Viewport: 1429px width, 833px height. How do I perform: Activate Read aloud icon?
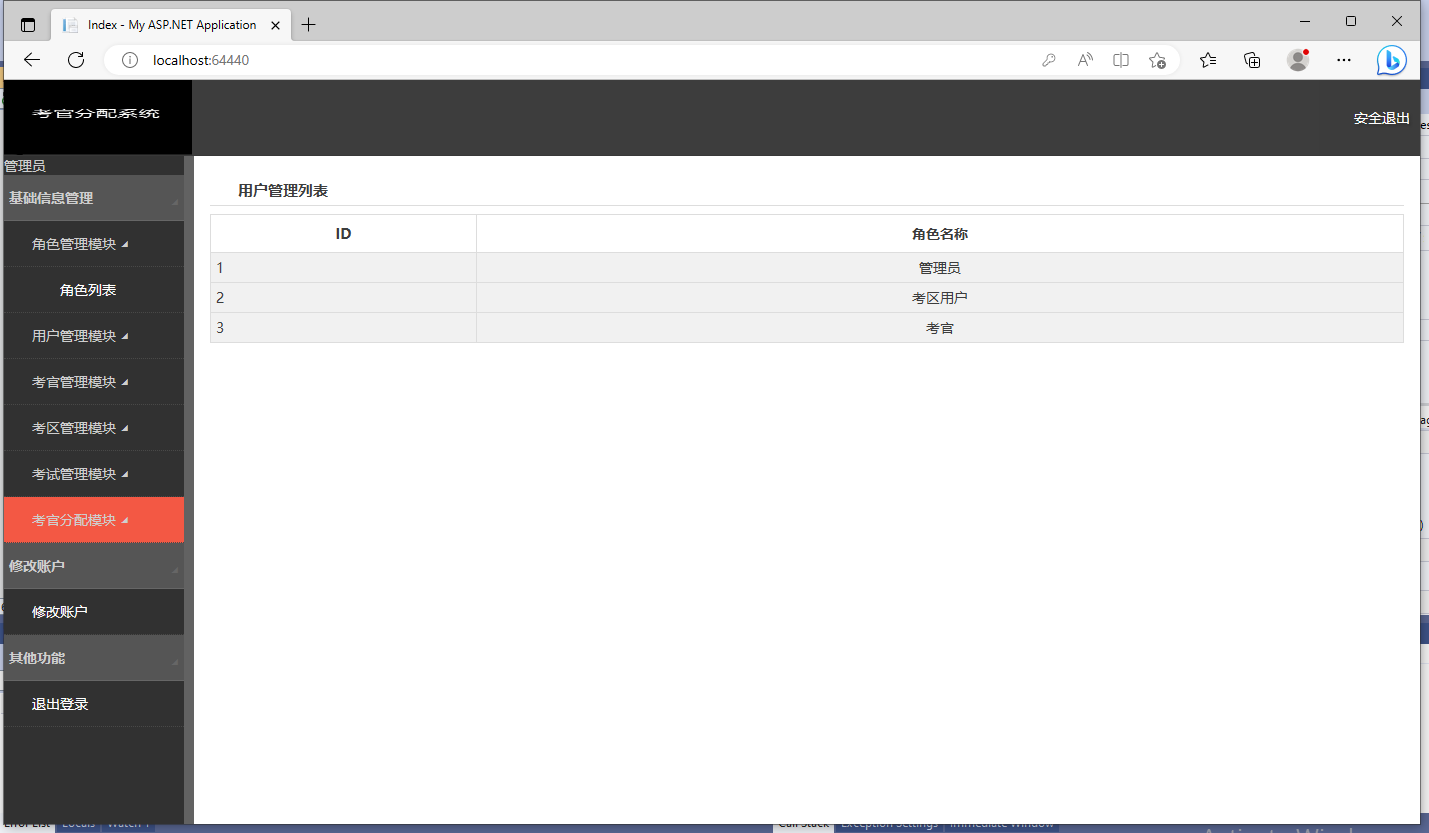point(1085,60)
